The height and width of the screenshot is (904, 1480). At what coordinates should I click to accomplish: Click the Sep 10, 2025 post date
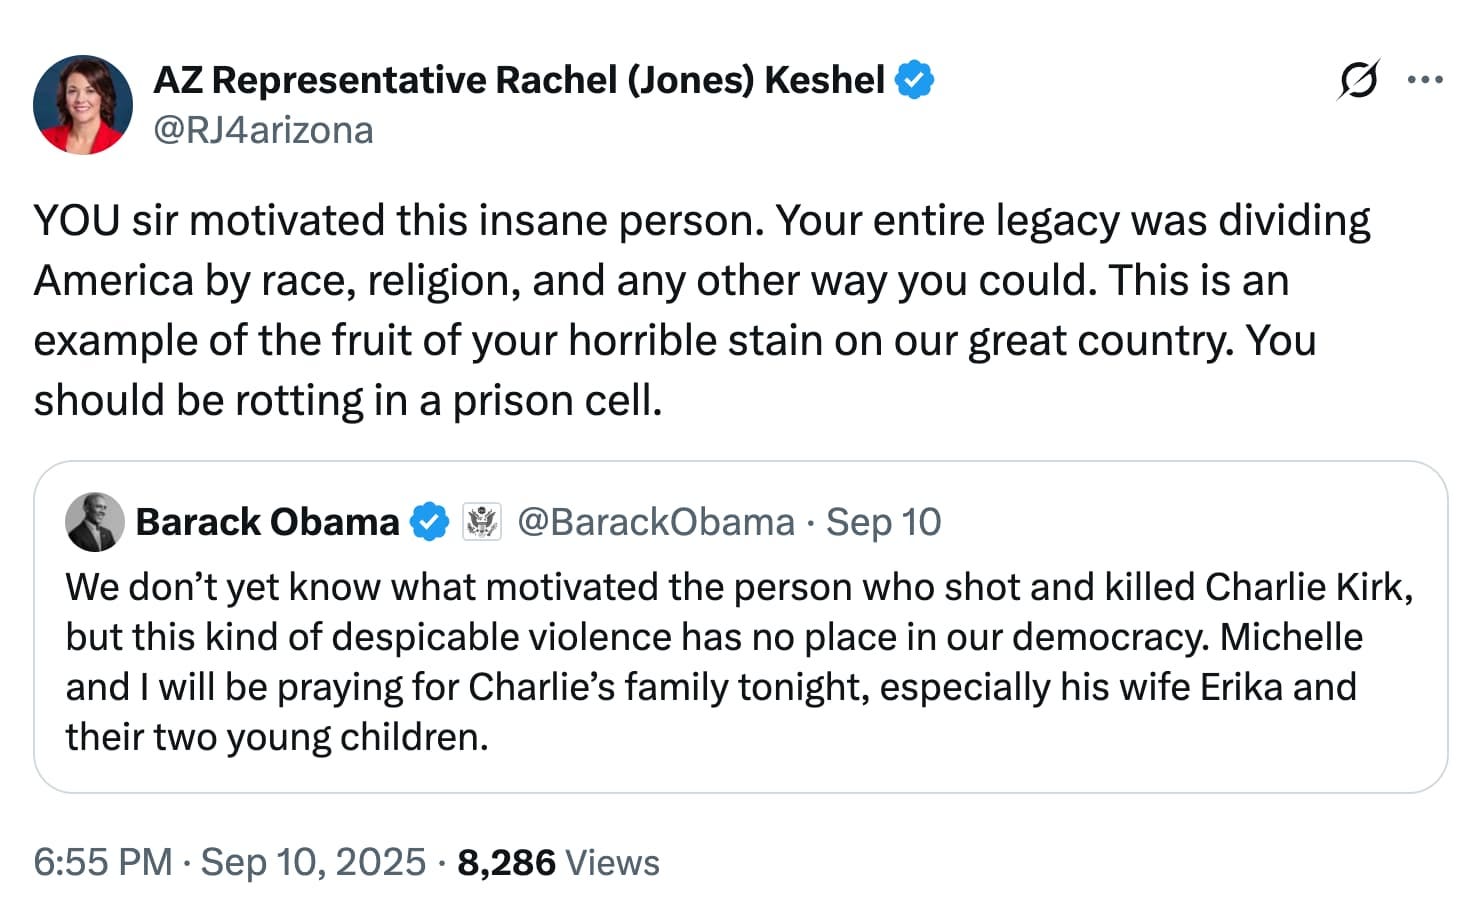[x=313, y=862]
